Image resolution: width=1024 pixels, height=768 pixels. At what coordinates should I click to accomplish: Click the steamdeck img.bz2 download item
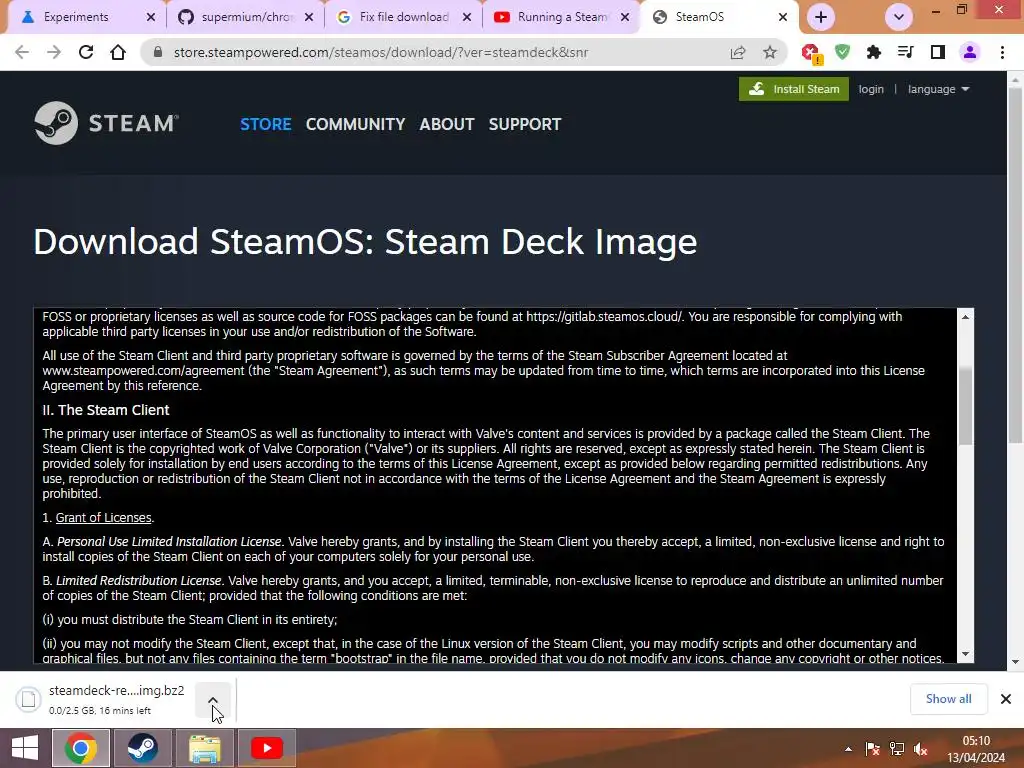tap(116, 699)
